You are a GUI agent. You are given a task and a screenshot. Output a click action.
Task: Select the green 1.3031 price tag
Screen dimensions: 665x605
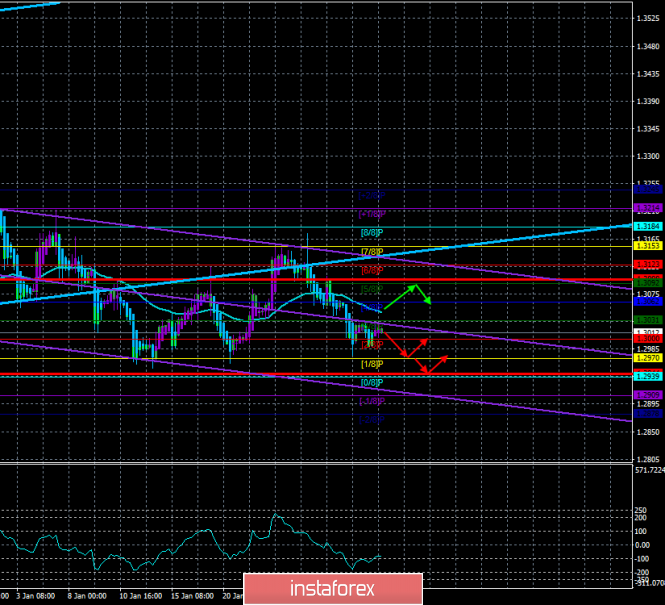648,320
